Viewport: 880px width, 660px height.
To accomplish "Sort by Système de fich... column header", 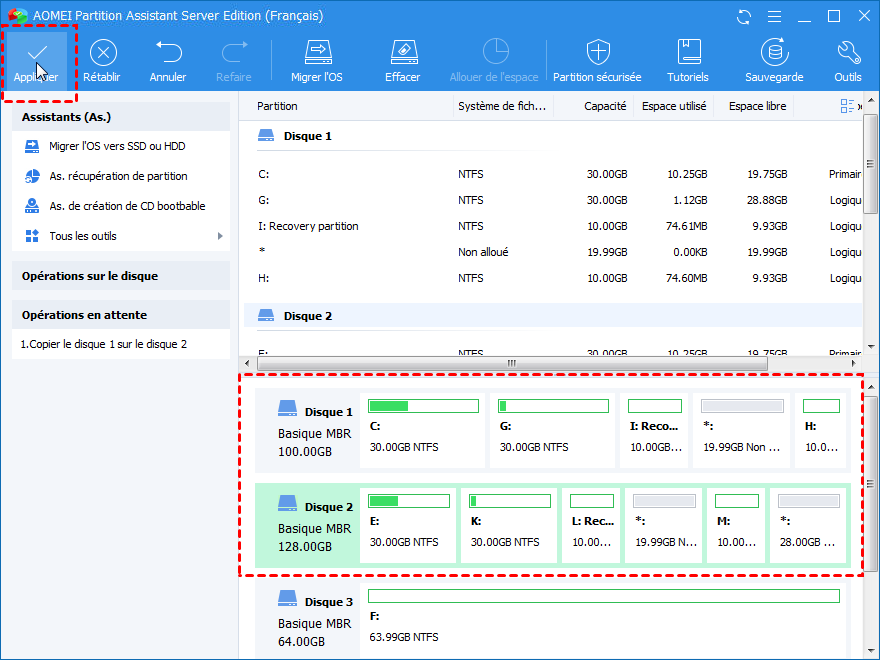I will [x=503, y=106].
